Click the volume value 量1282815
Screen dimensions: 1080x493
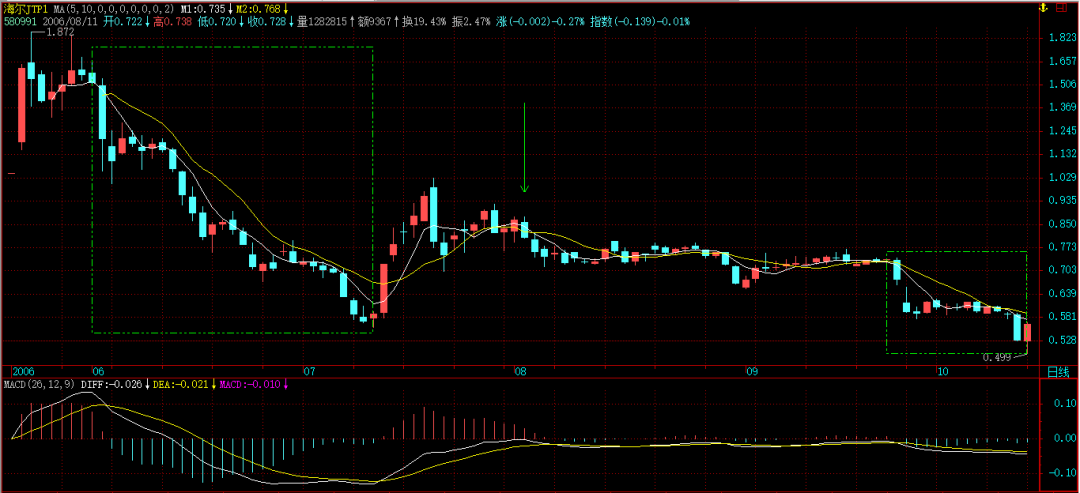pyautogui.click(x=322, y=21)
